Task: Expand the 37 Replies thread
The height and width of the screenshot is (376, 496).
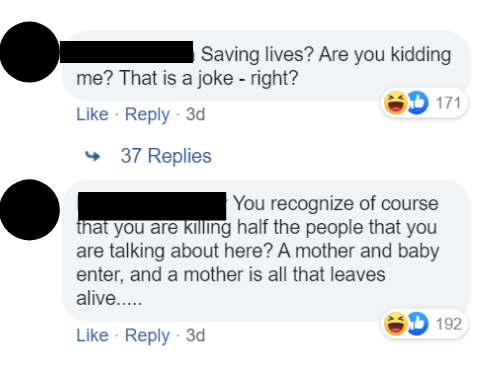Action: tap(166, 156)
